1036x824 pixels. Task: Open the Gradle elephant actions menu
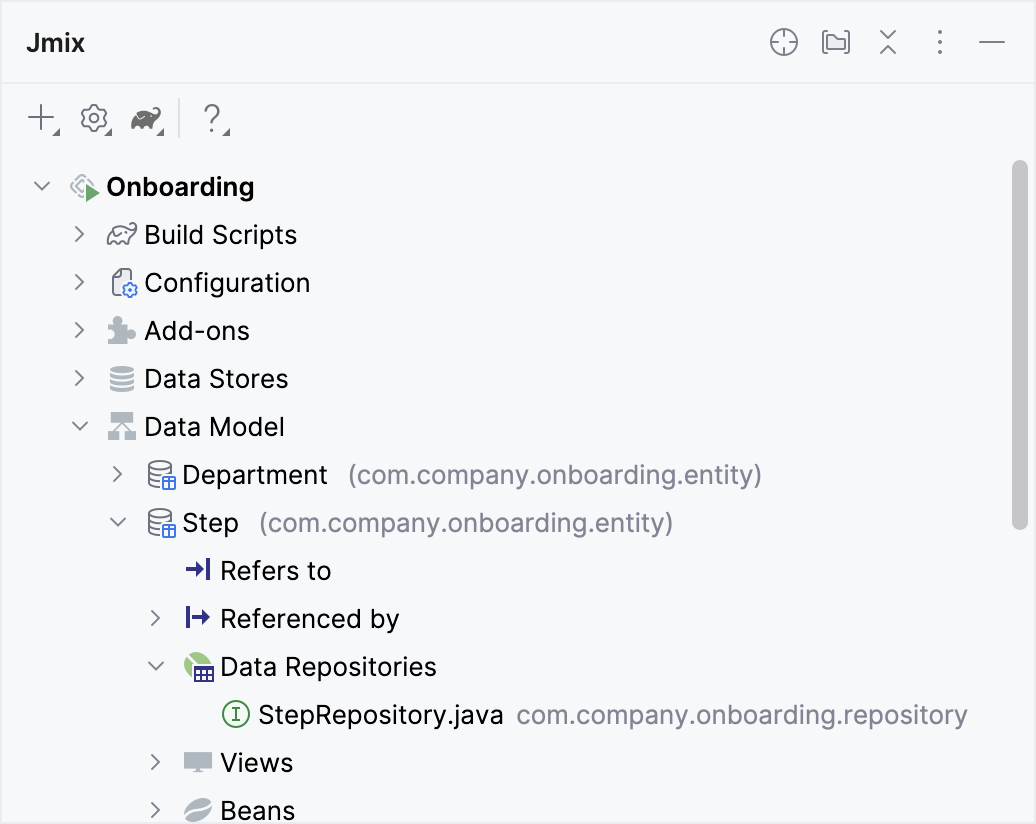click(x=145, y=118)
